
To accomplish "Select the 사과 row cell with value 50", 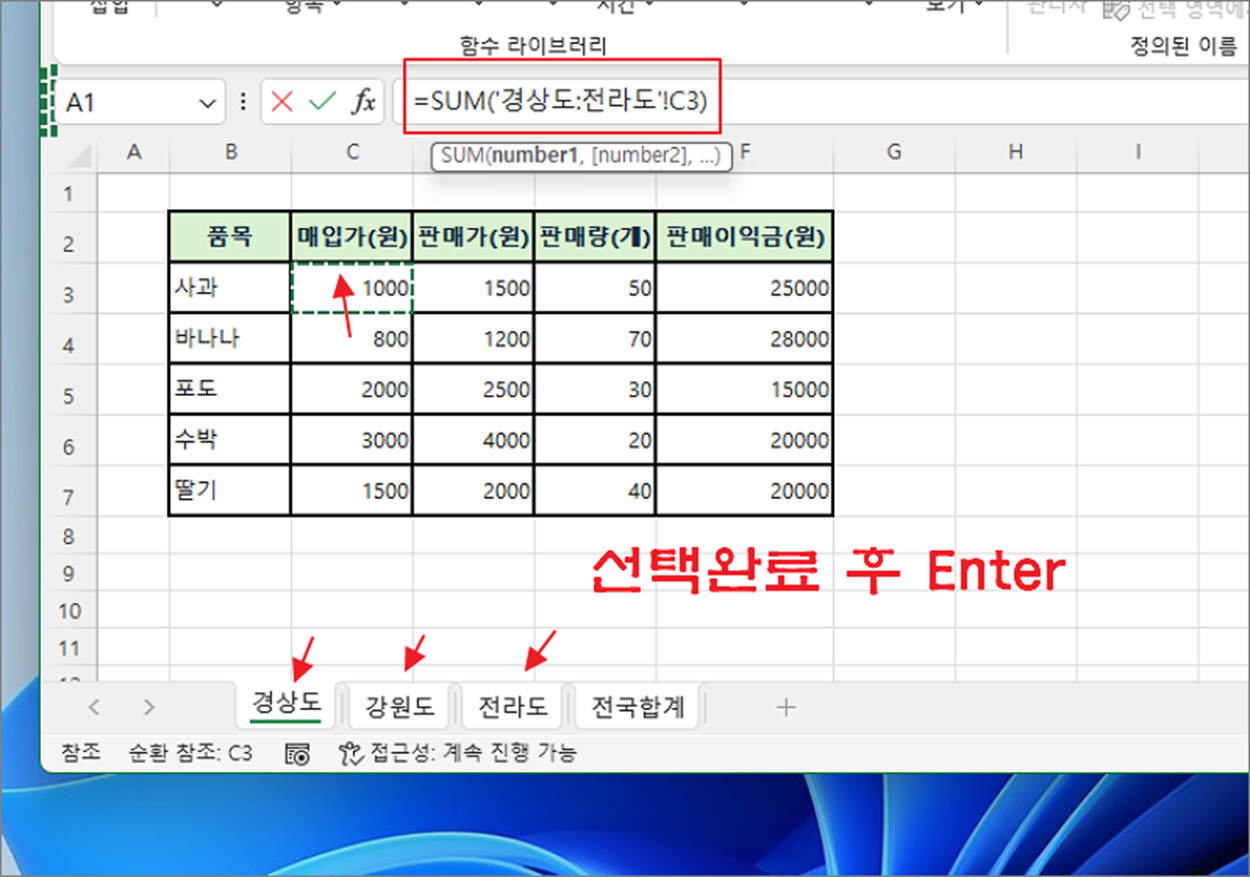I will [596, 288].
